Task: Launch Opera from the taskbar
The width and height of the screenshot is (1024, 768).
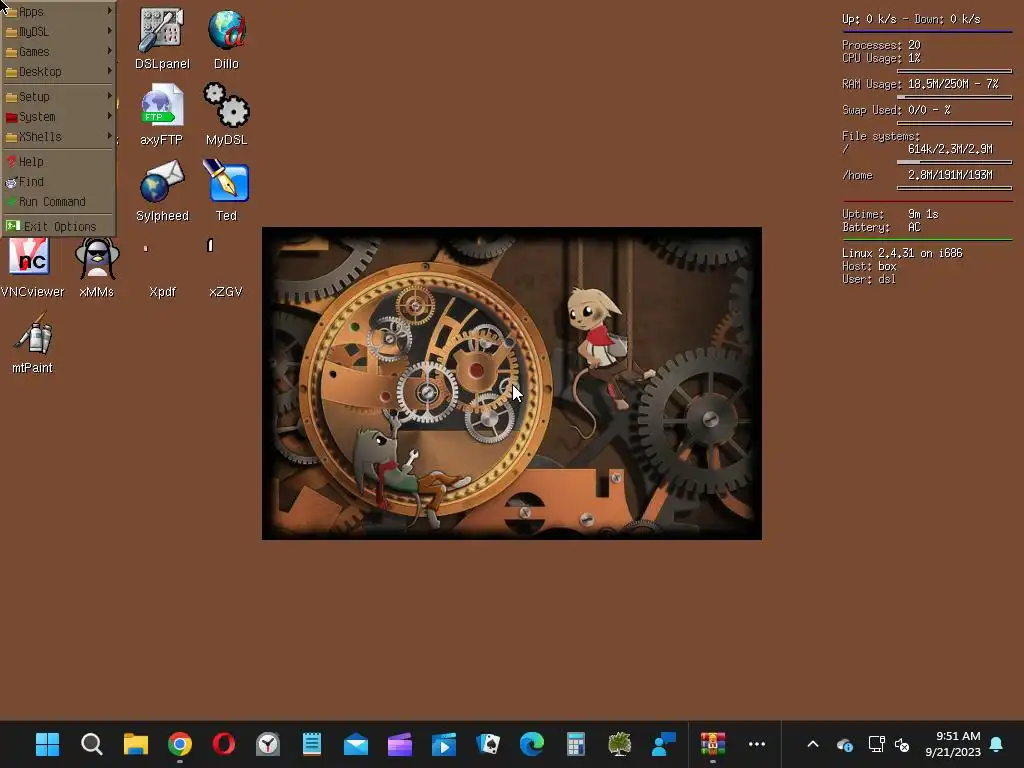Action: (223, 744)
